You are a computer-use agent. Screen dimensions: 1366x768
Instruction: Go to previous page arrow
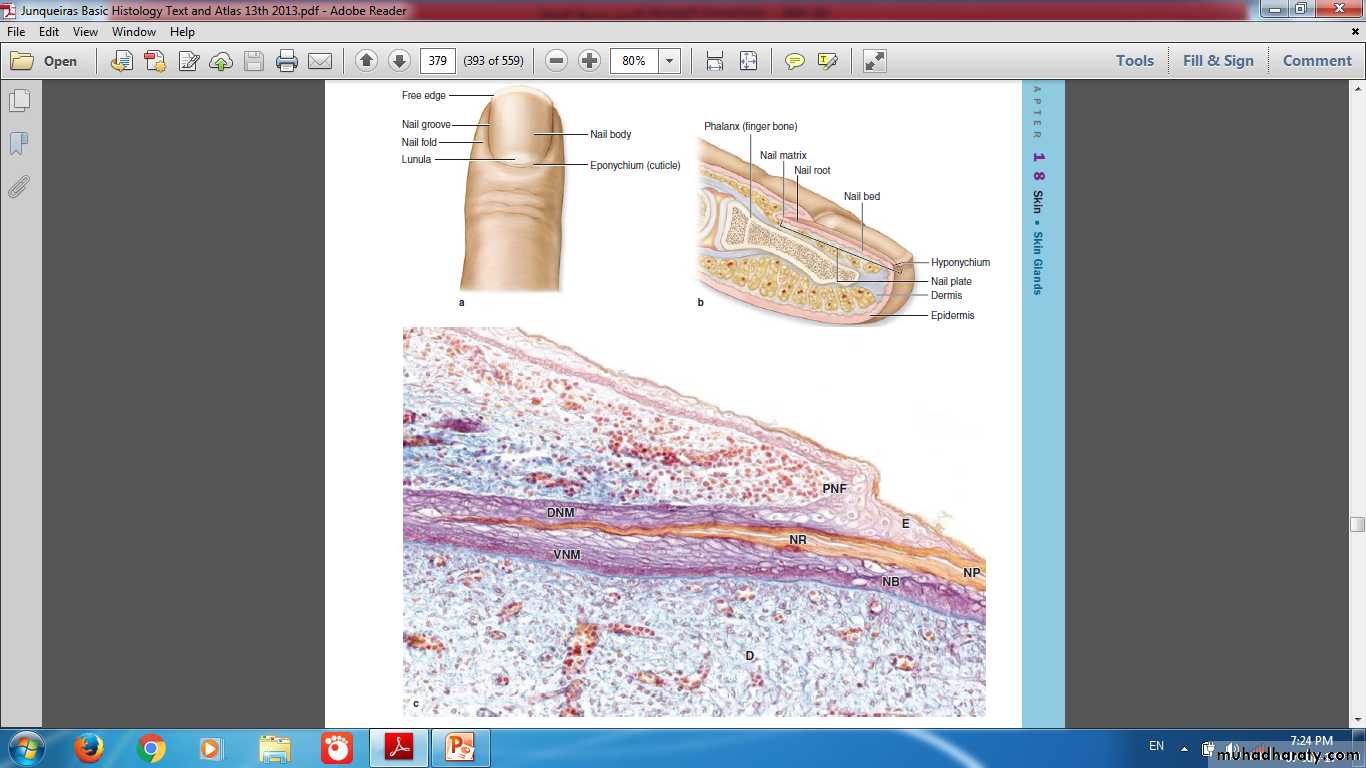pos(366,61)
